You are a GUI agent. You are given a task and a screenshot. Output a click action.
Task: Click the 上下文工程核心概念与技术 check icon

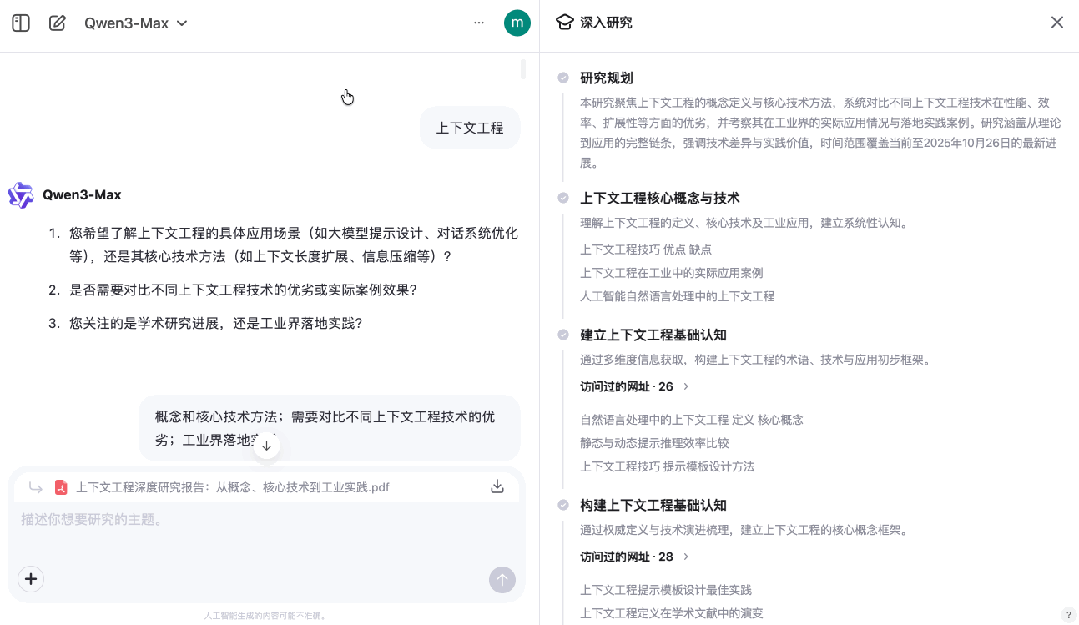[563, 198]
